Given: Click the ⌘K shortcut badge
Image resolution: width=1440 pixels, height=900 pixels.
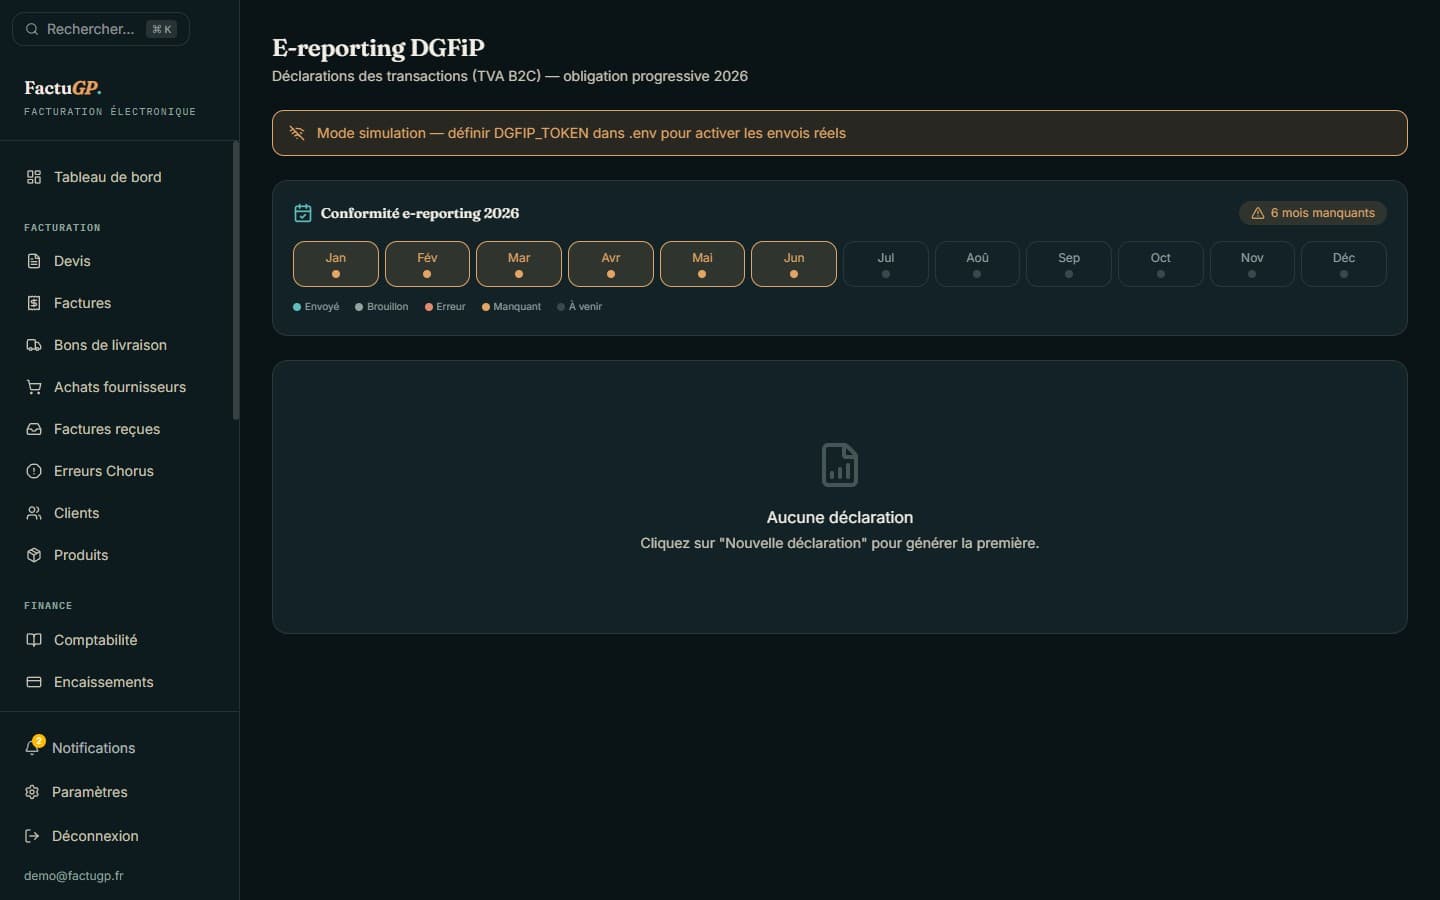Looking at the screenshot, I should pos(162,29).
